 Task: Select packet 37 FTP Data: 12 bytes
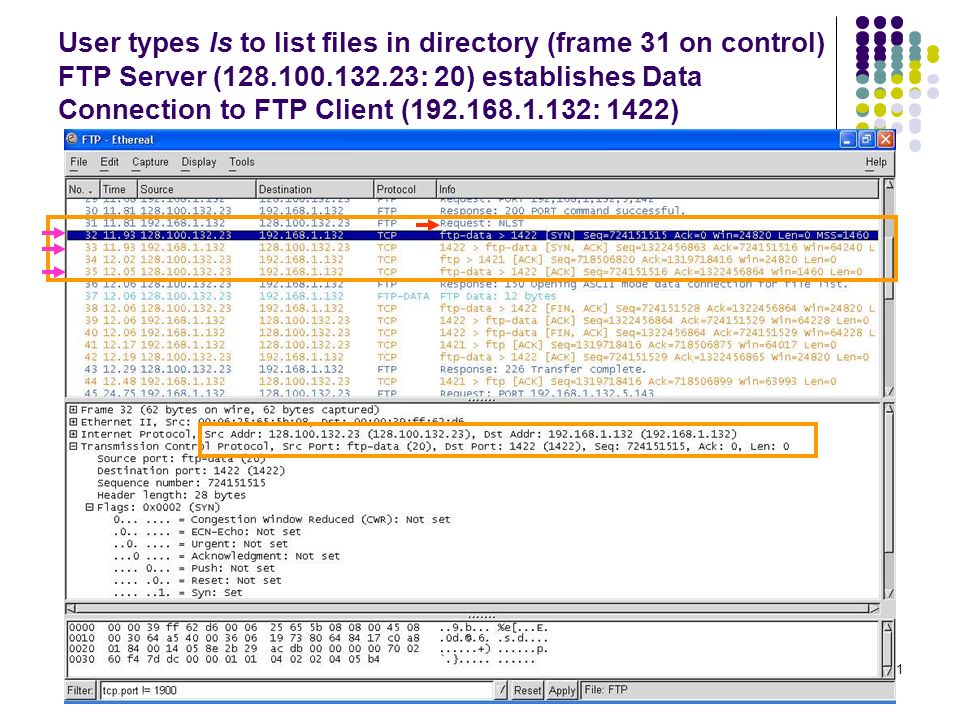tap(474, 296)
